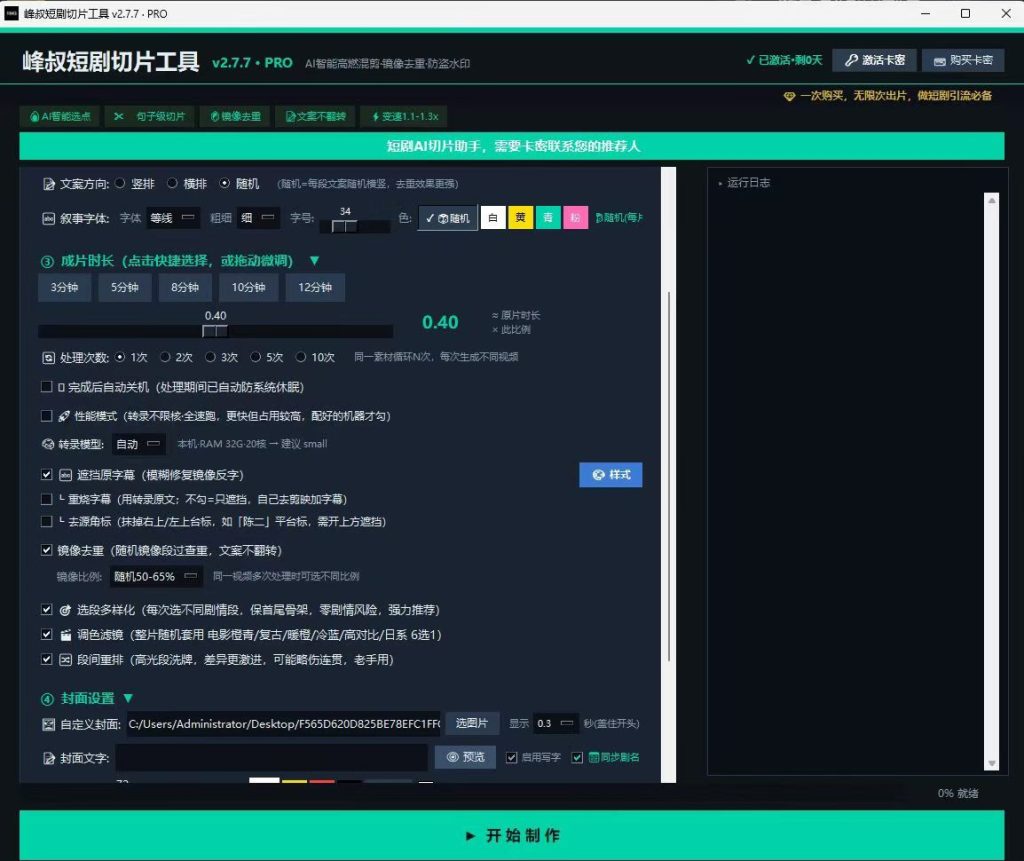Click the blue 样式 button
This screenshot has width=1024, height=861.
pyautogui.click(x=611, y=475)
